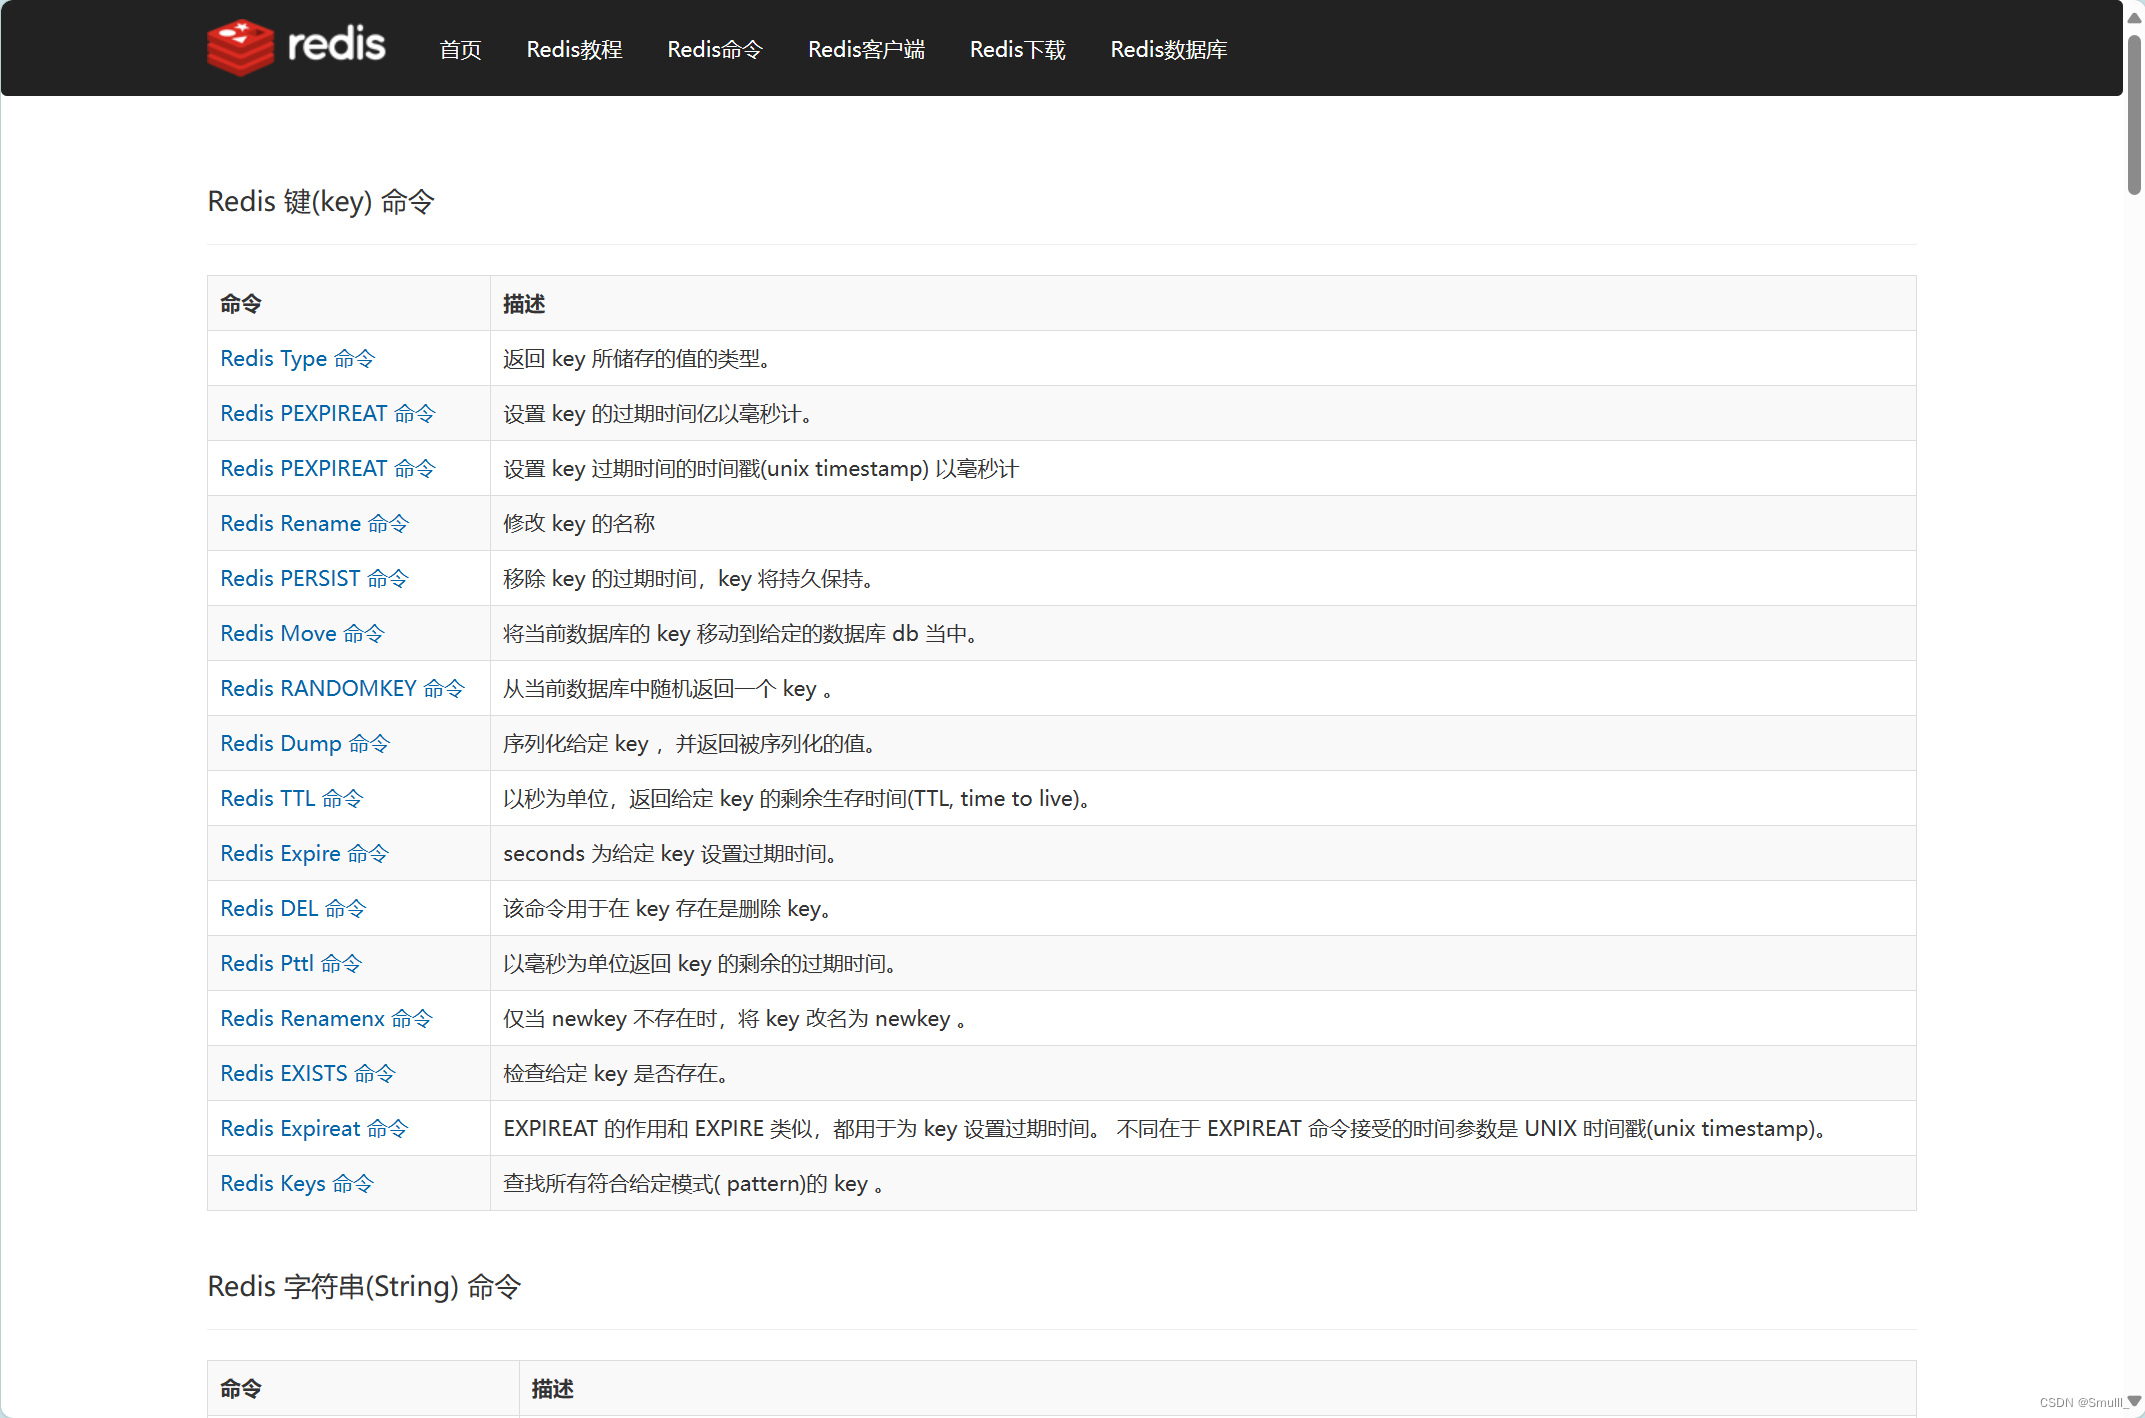Open the Redis客户端 nav item
This screenshot has height=1418, width=2145.
(866, 49)
